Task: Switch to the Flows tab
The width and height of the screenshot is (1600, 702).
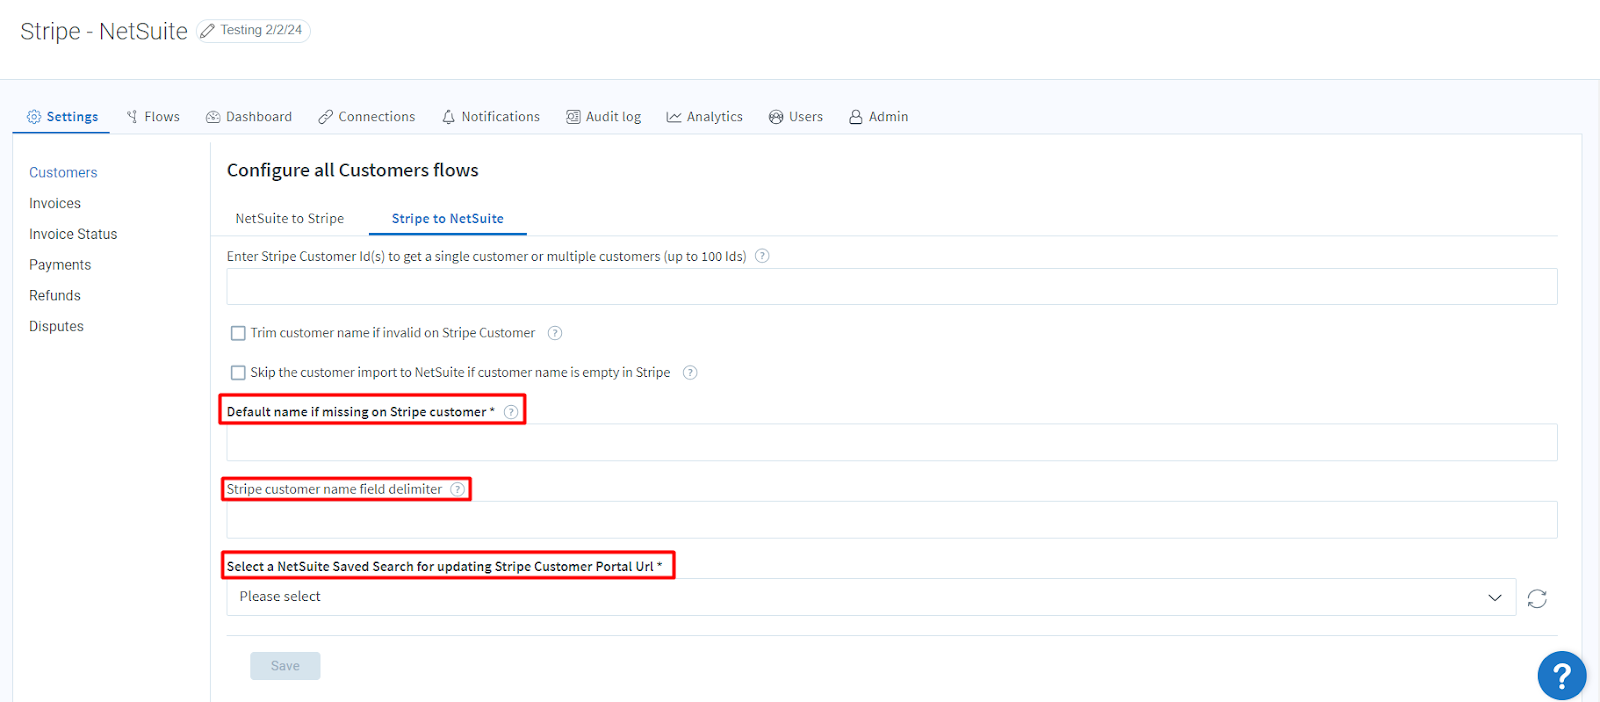Action: [153, 117]
